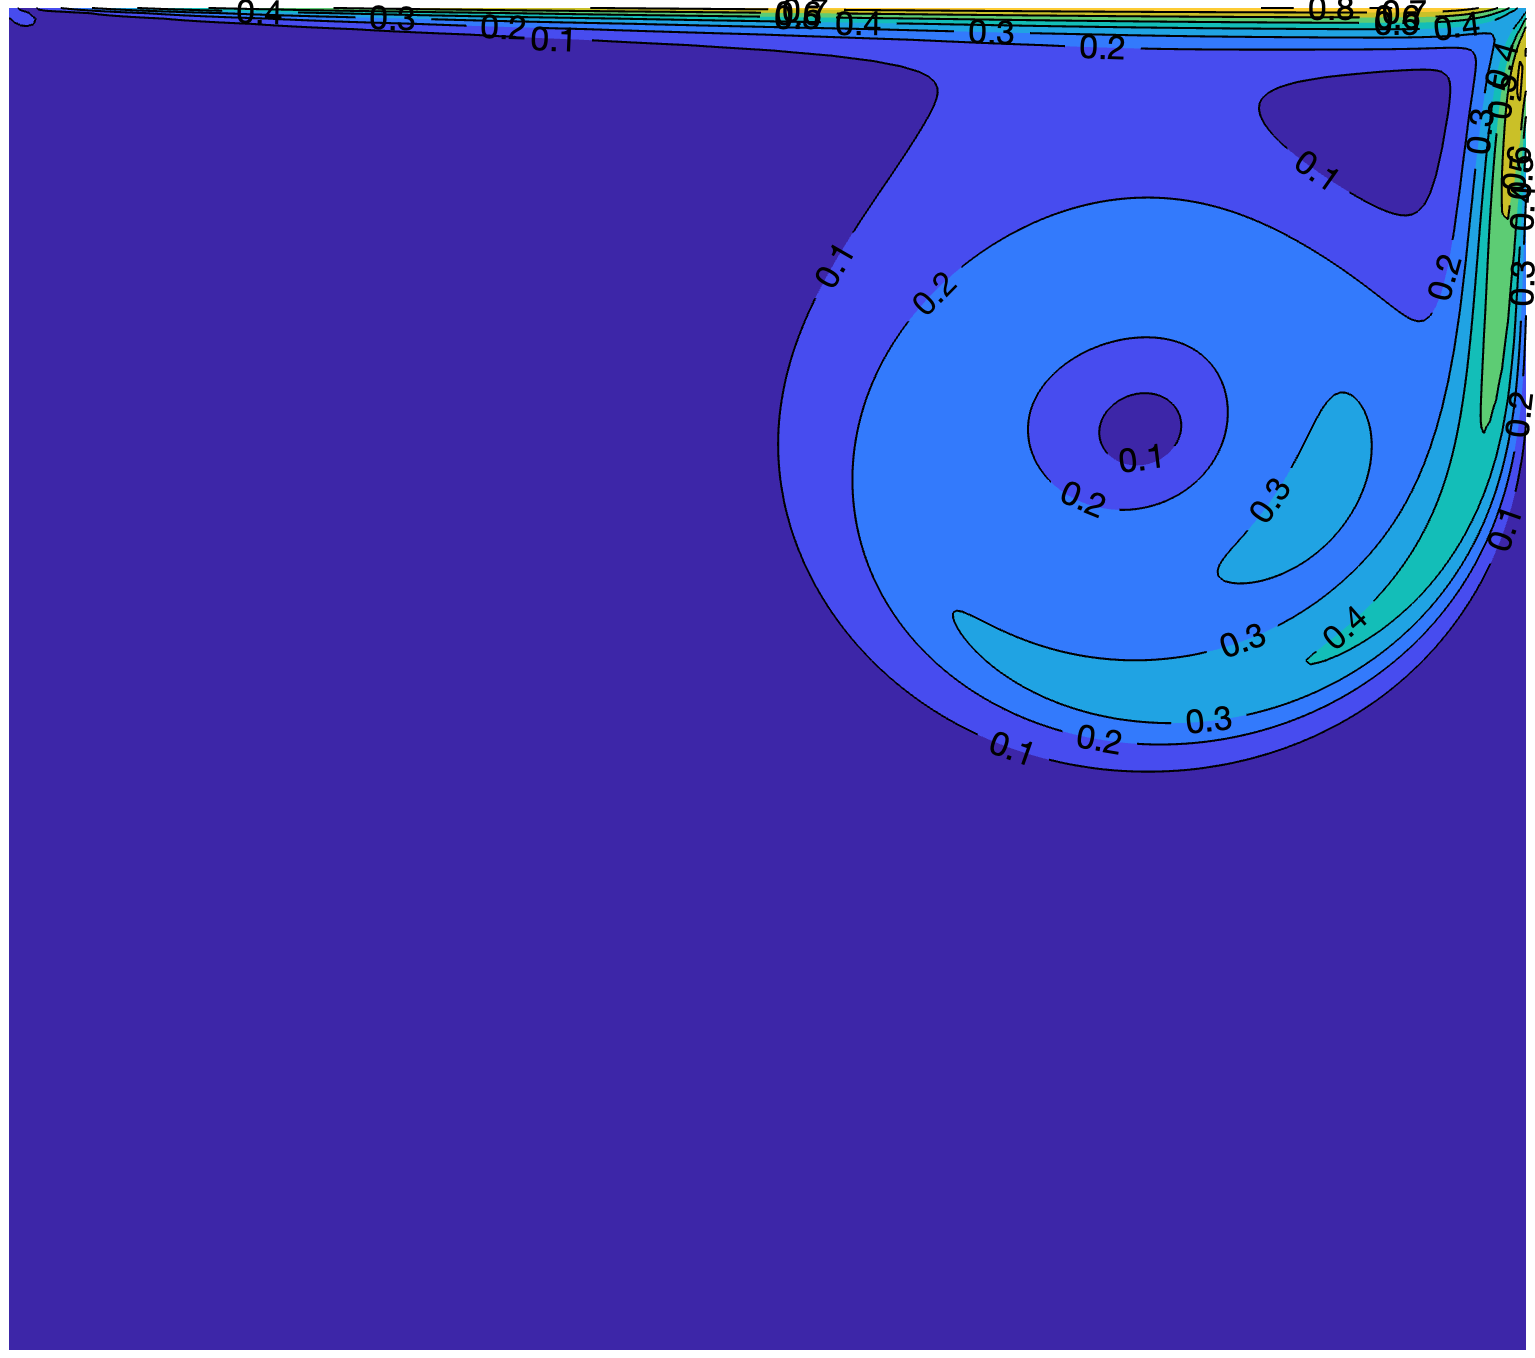Click the 0.2 label on the ring enclosing the central circle

point(1083,499)
